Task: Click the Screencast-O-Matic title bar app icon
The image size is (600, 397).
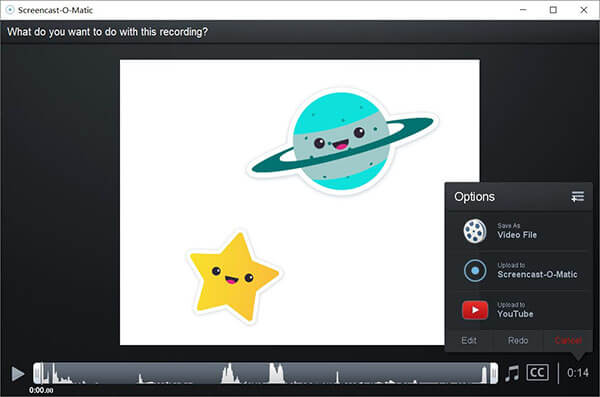Action: pyautogui.click(x=10, y=10)
